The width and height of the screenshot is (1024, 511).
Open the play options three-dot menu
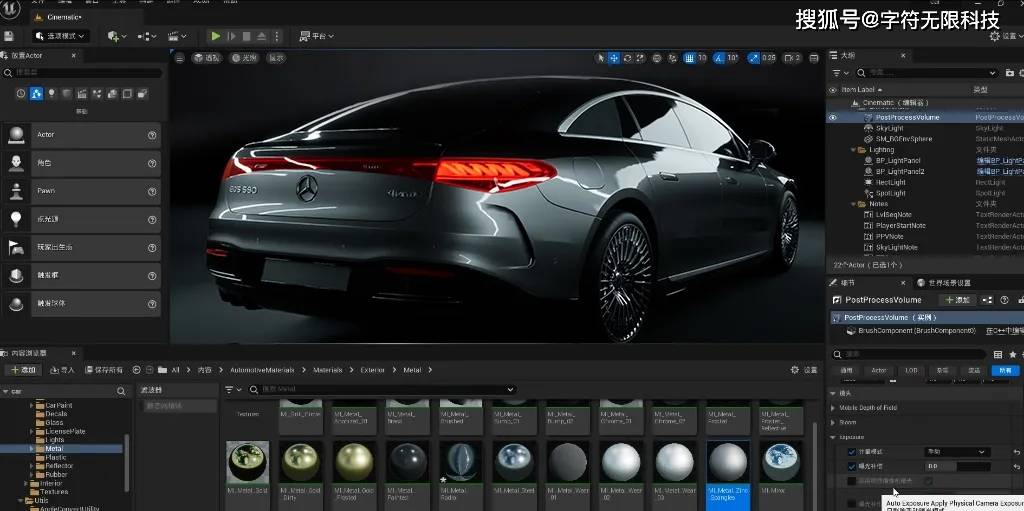click(x=276, y=36)
